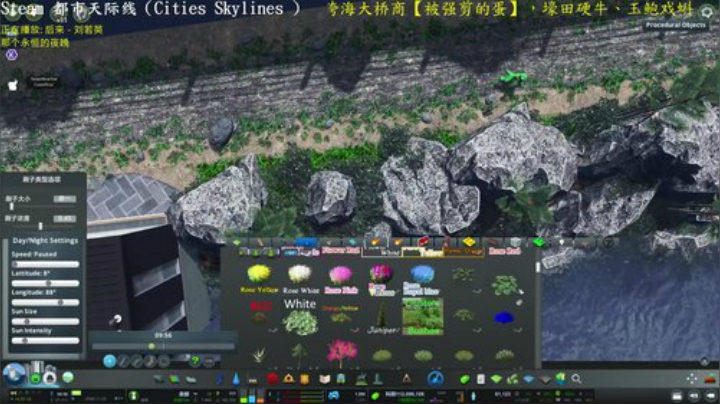This screenshot has width=720, height=404.
Task: Open the water droplet services icon
Action: (x=236, y=379)
